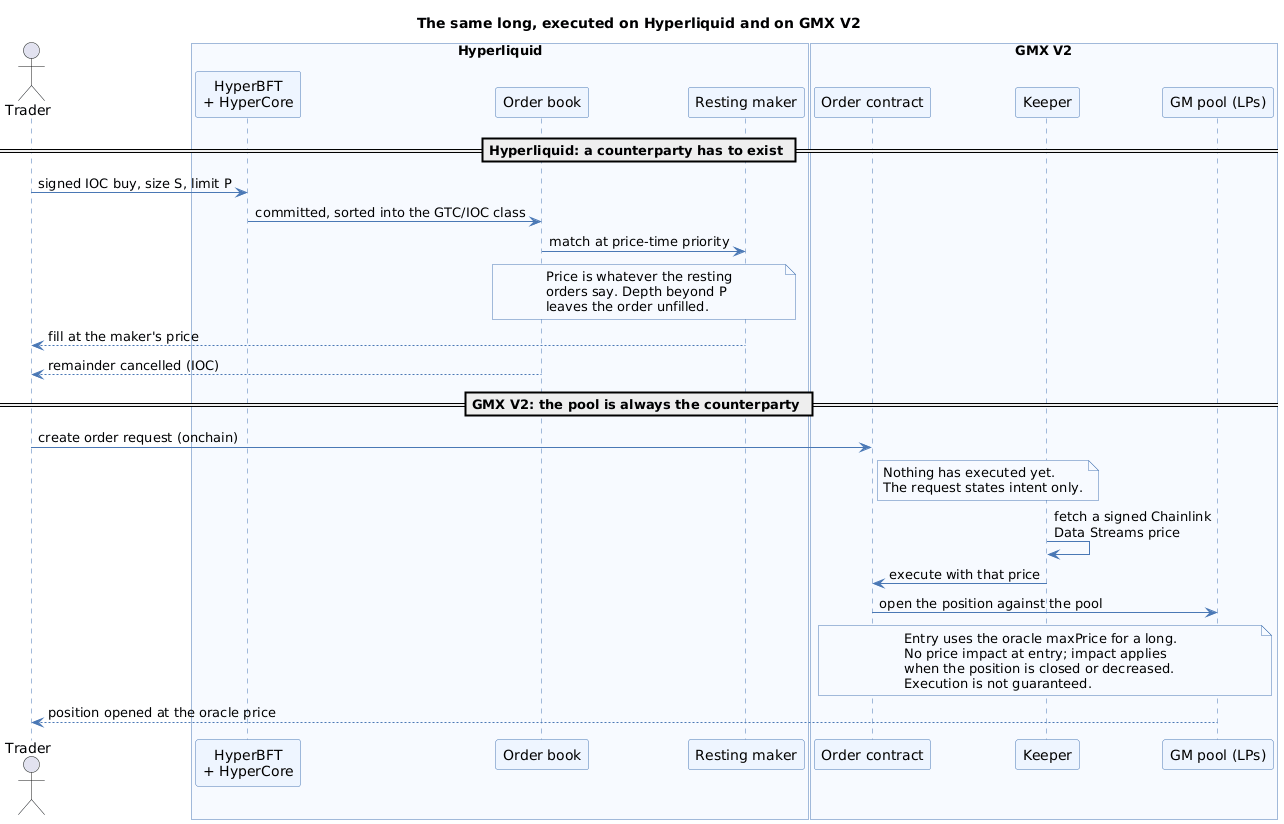The image size is (1284, 824).
Task: Click the bottom Order contract box
Action: click(872, 754)
